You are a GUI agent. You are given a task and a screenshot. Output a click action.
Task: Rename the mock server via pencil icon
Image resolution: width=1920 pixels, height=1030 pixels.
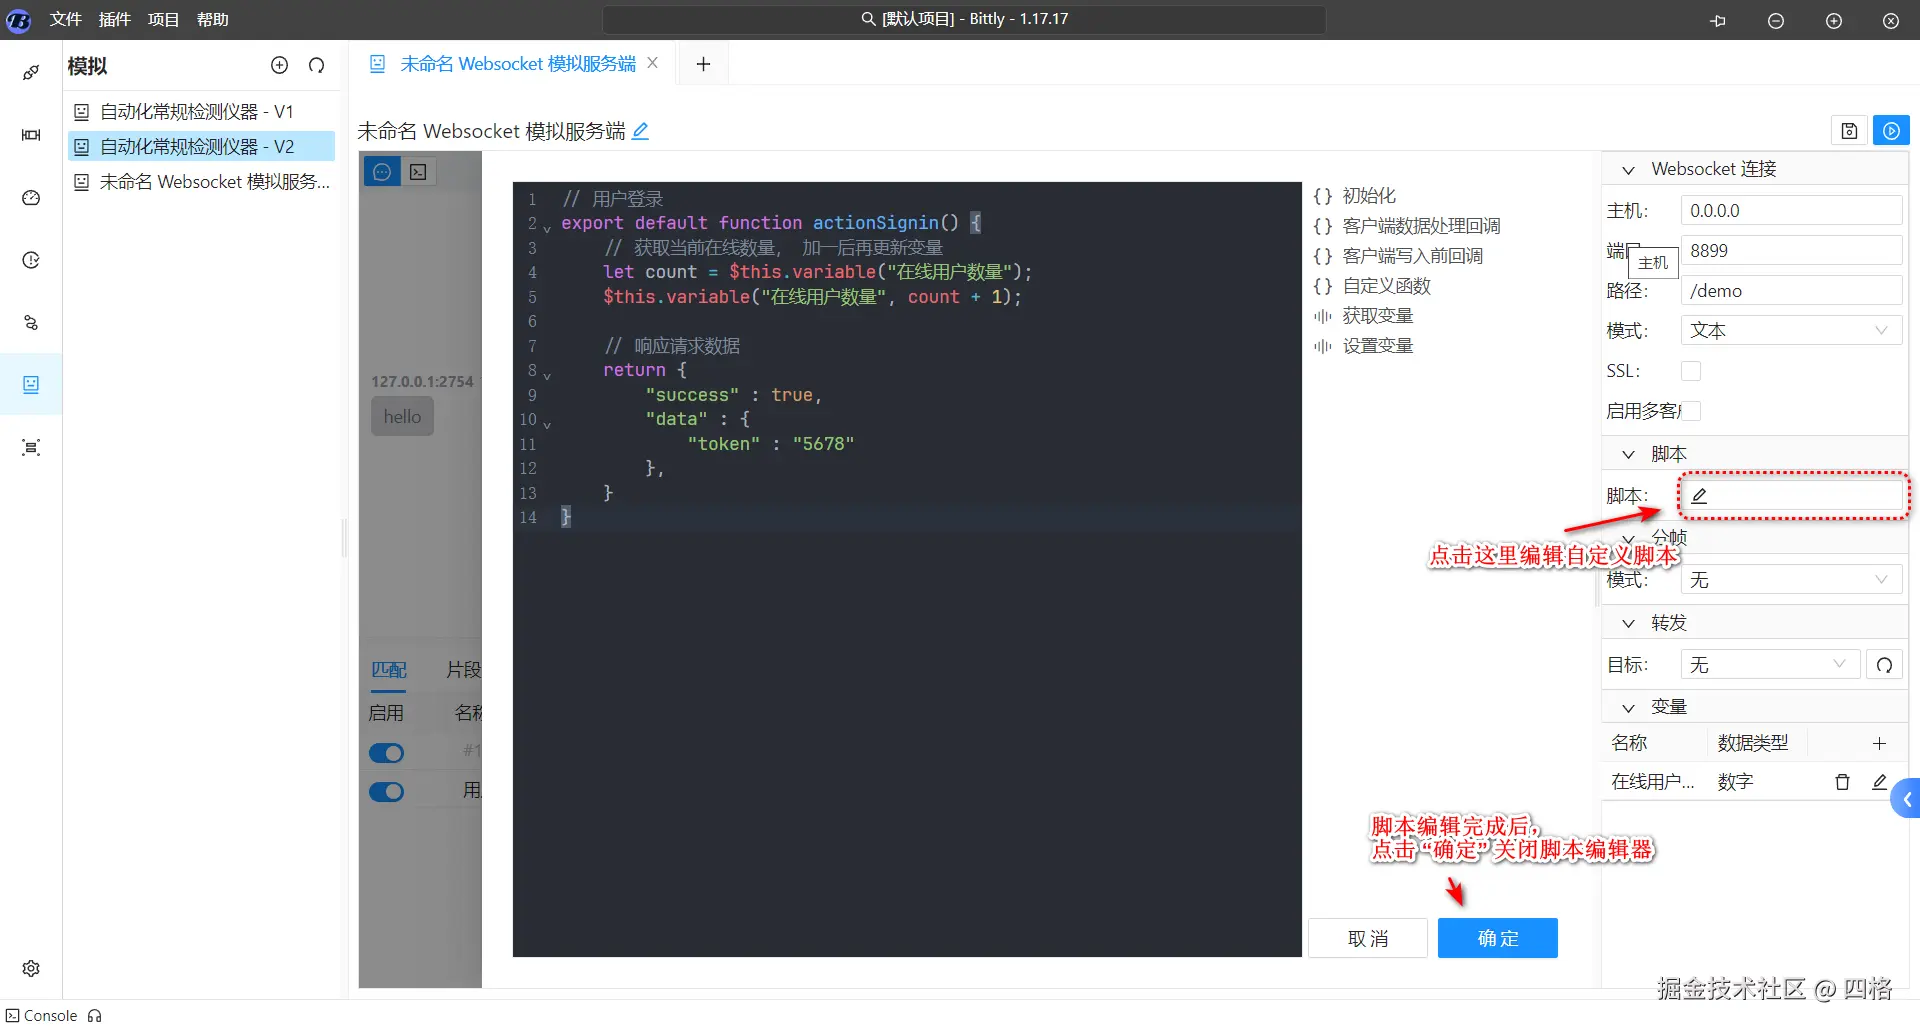click(641, 131)
